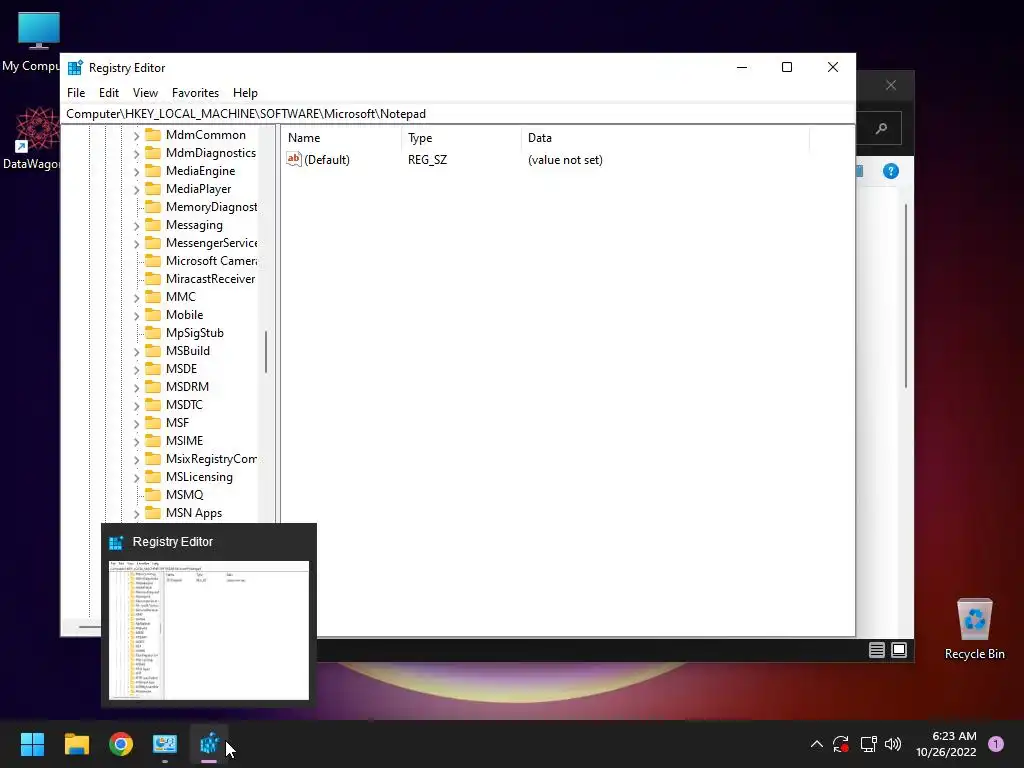Expand the MMC key
1024x768 pixels.
coord(136,298)
